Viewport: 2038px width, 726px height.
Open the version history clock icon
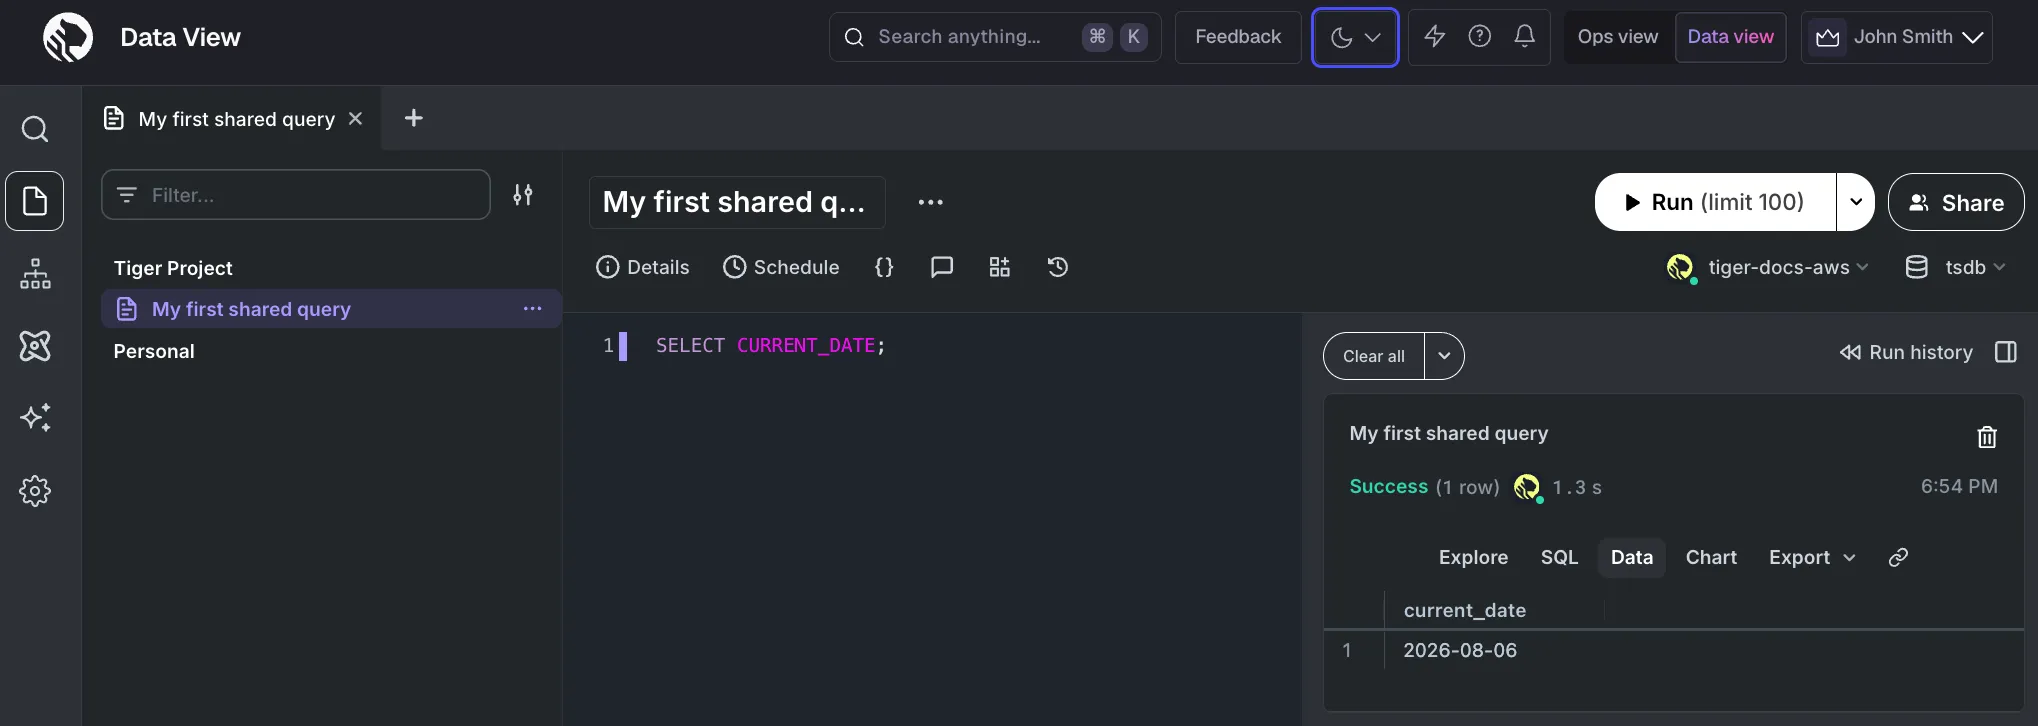pyautogui.click(x=1058, y=267)
